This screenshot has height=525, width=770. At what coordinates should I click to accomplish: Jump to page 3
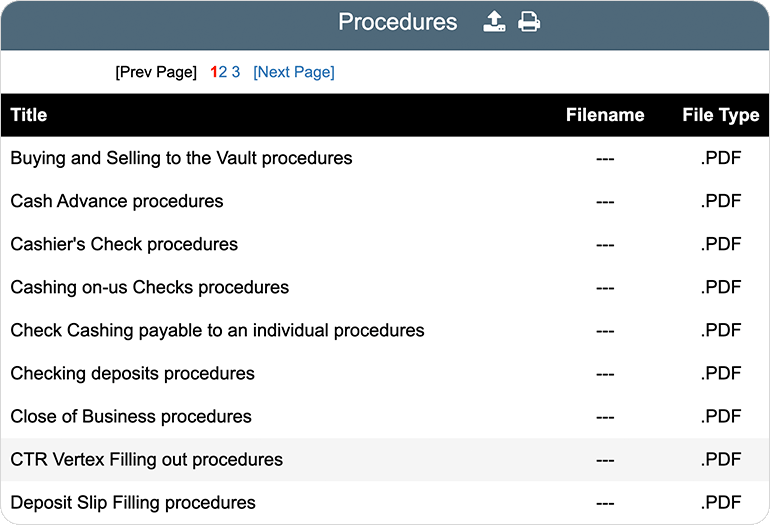tap(236, 72)
